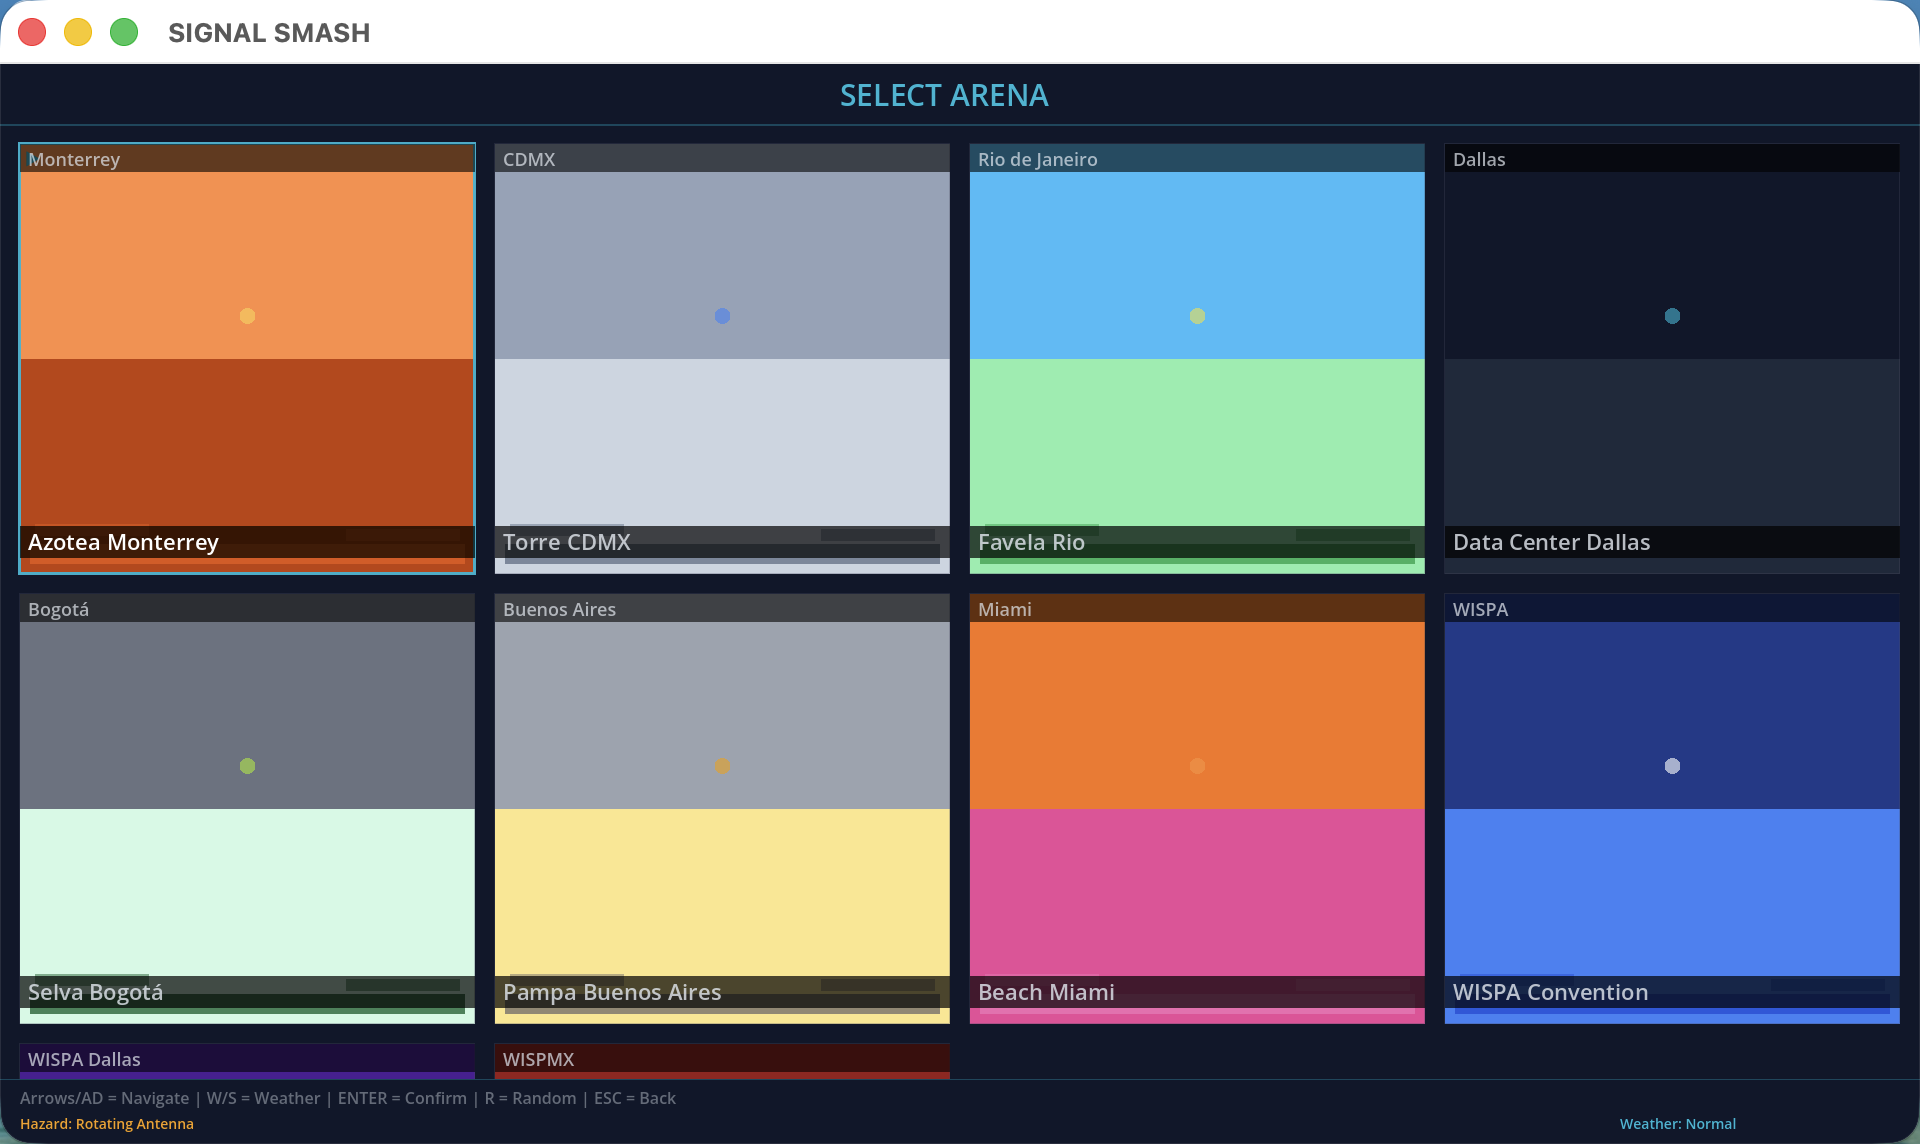Click the Torre CDMX name caption

point(567,542)
